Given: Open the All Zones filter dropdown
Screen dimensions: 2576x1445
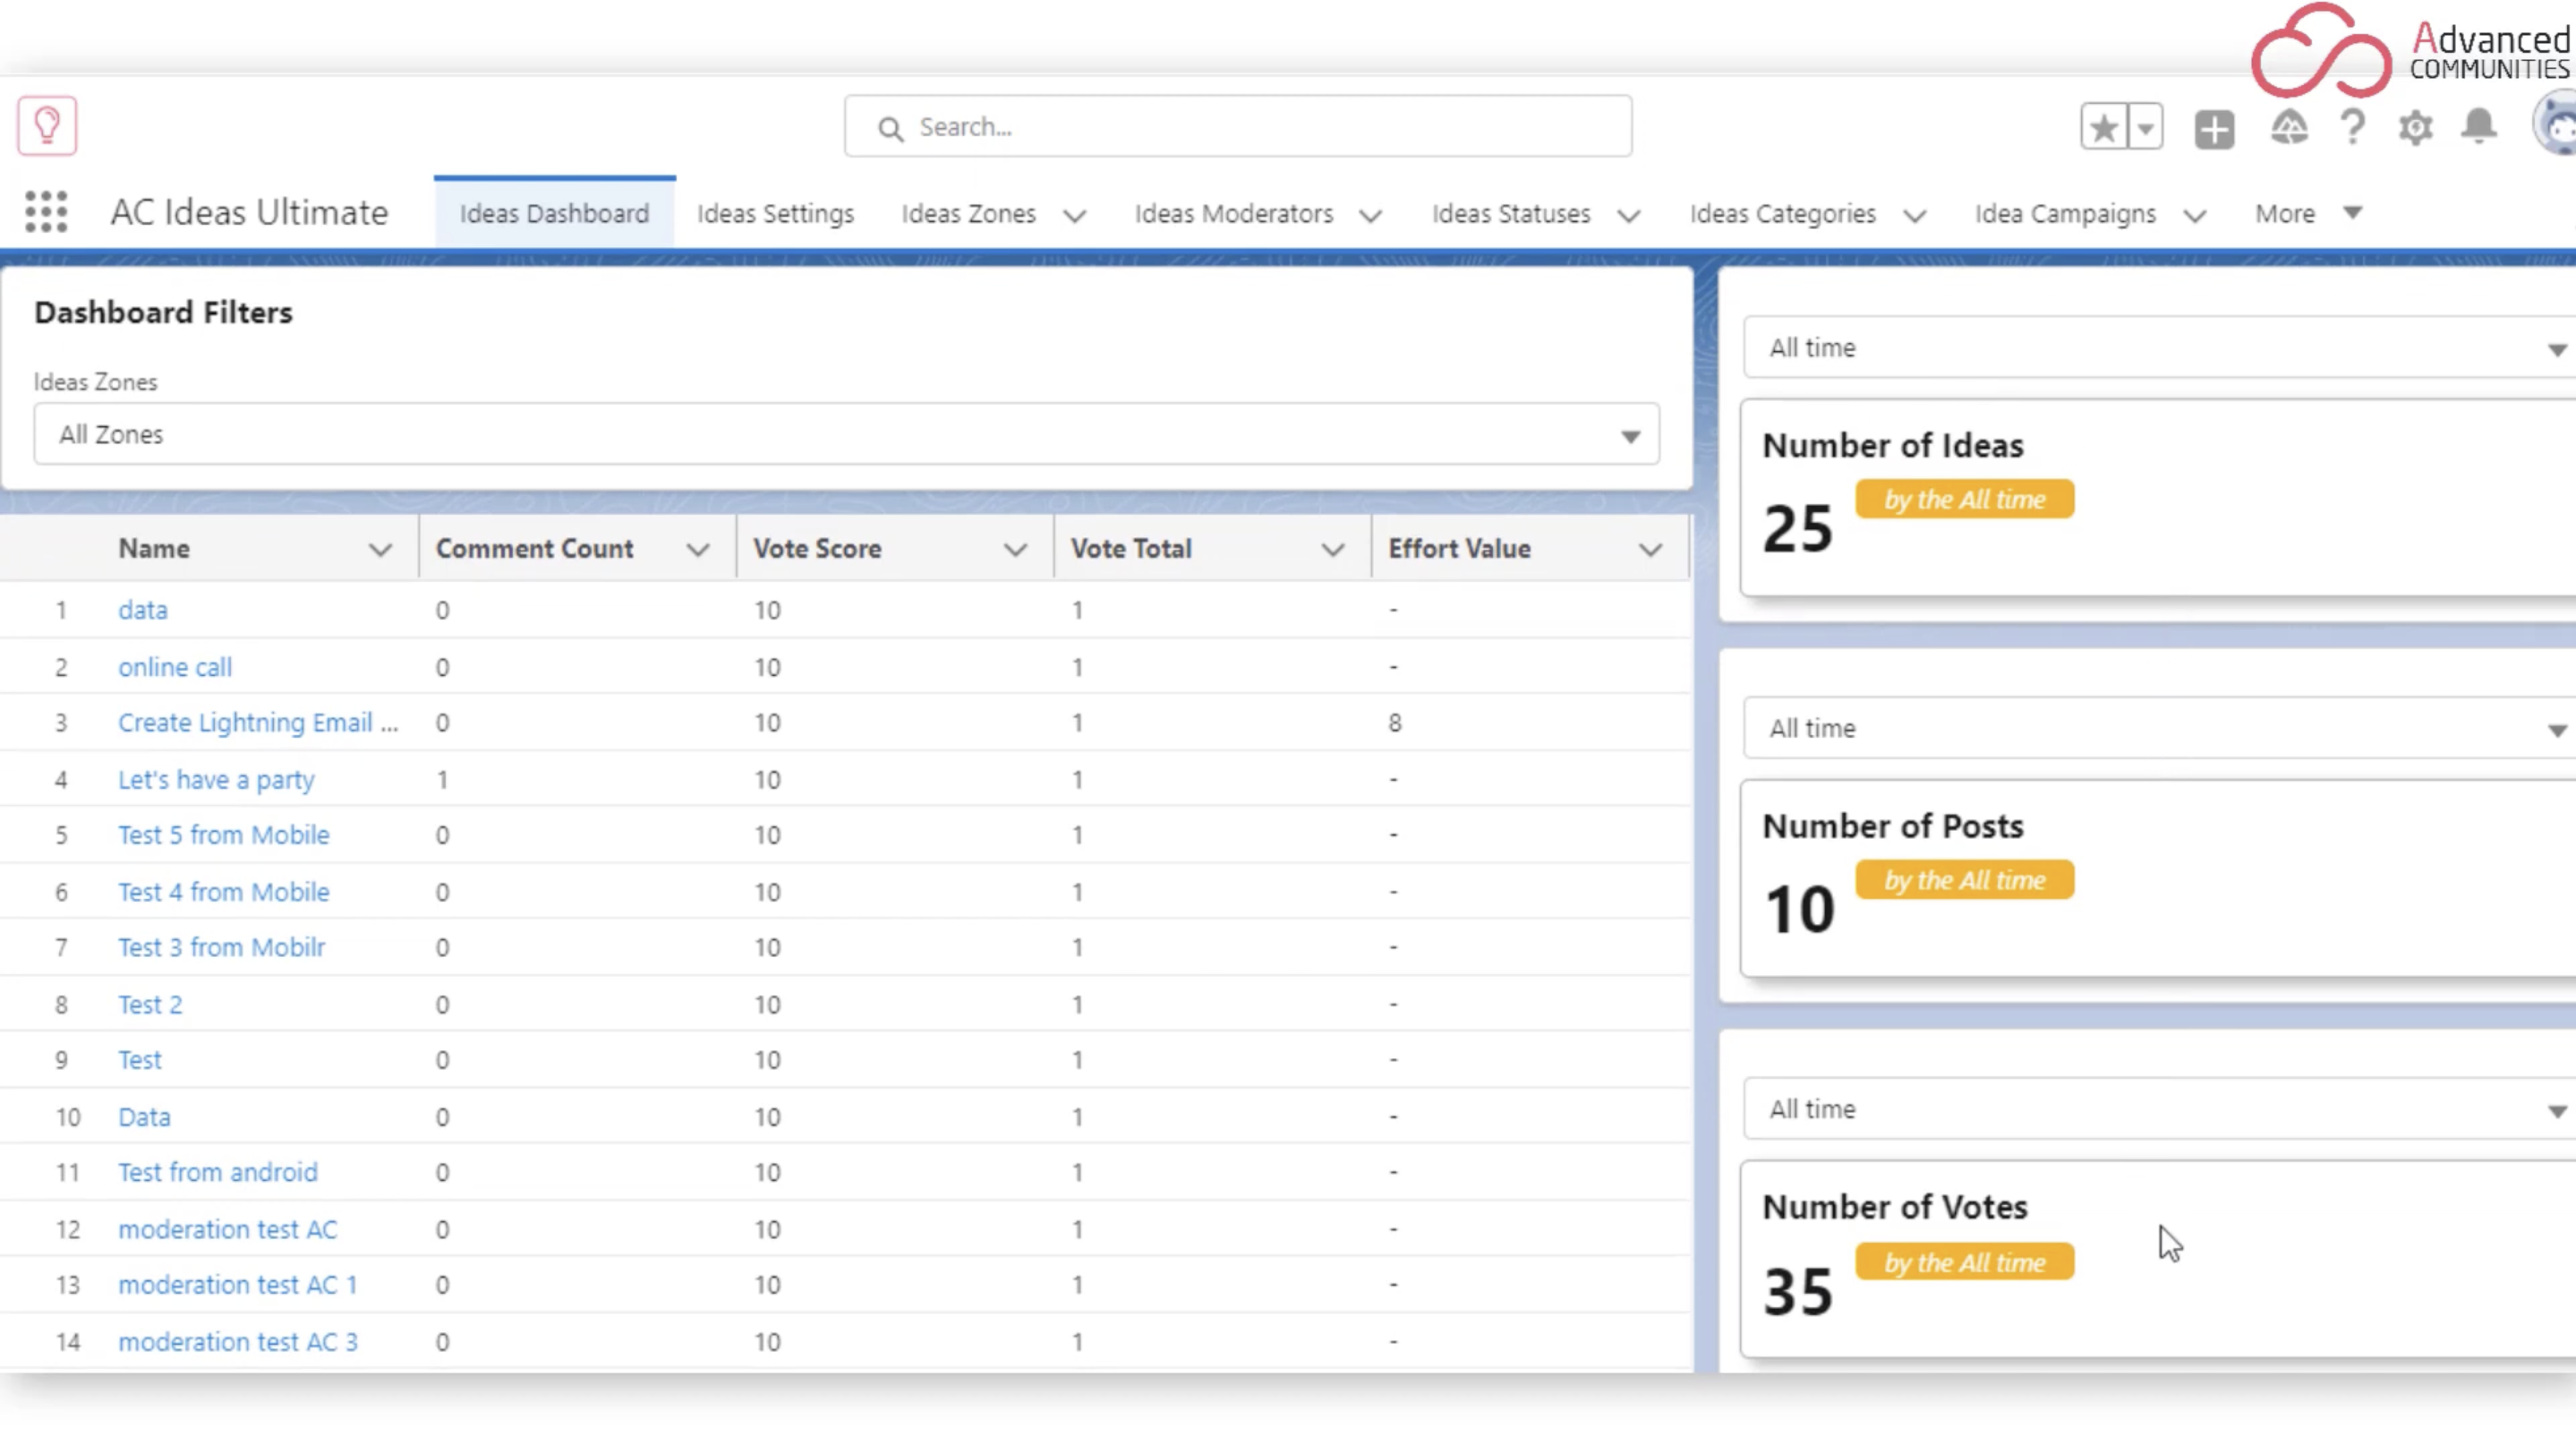Looking at the screenshot, I should [846, 434].
